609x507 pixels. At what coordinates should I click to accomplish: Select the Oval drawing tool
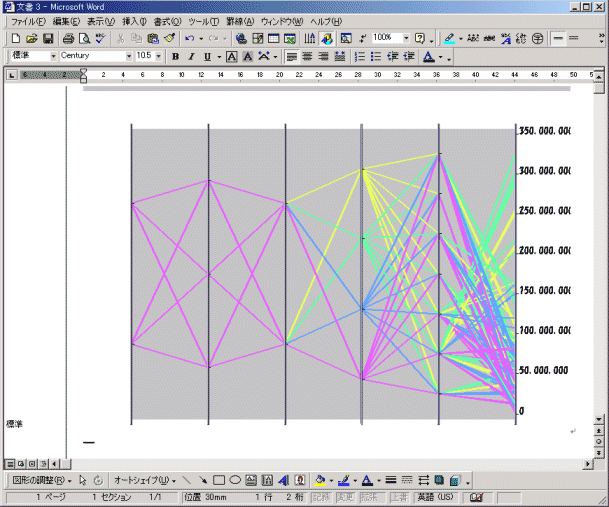click(235, 480)
